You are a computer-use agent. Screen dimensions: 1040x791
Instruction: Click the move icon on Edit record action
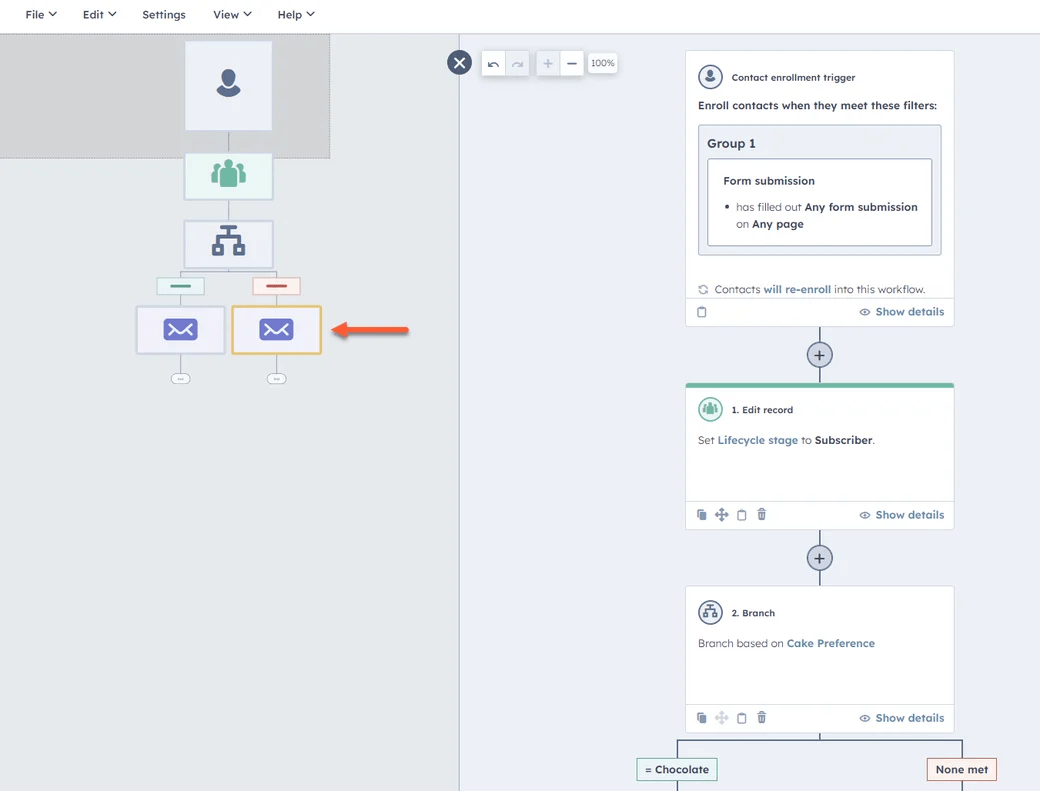pyautogui.click(x=722, y=515)
